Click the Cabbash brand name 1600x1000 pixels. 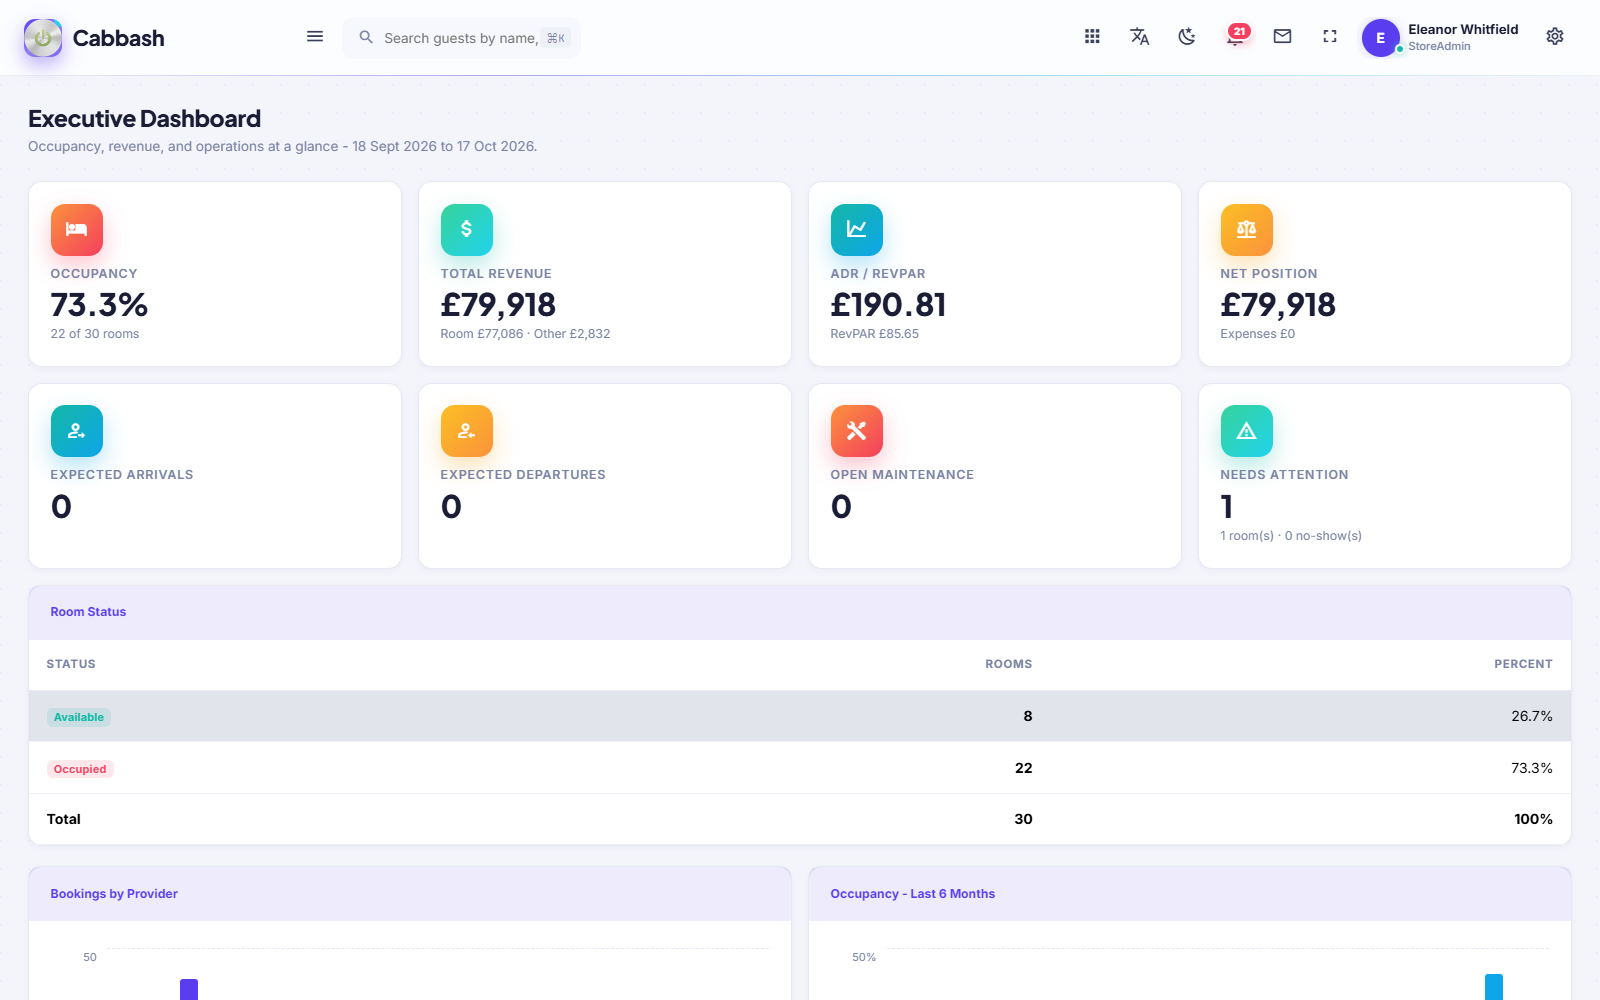(118, 38)
